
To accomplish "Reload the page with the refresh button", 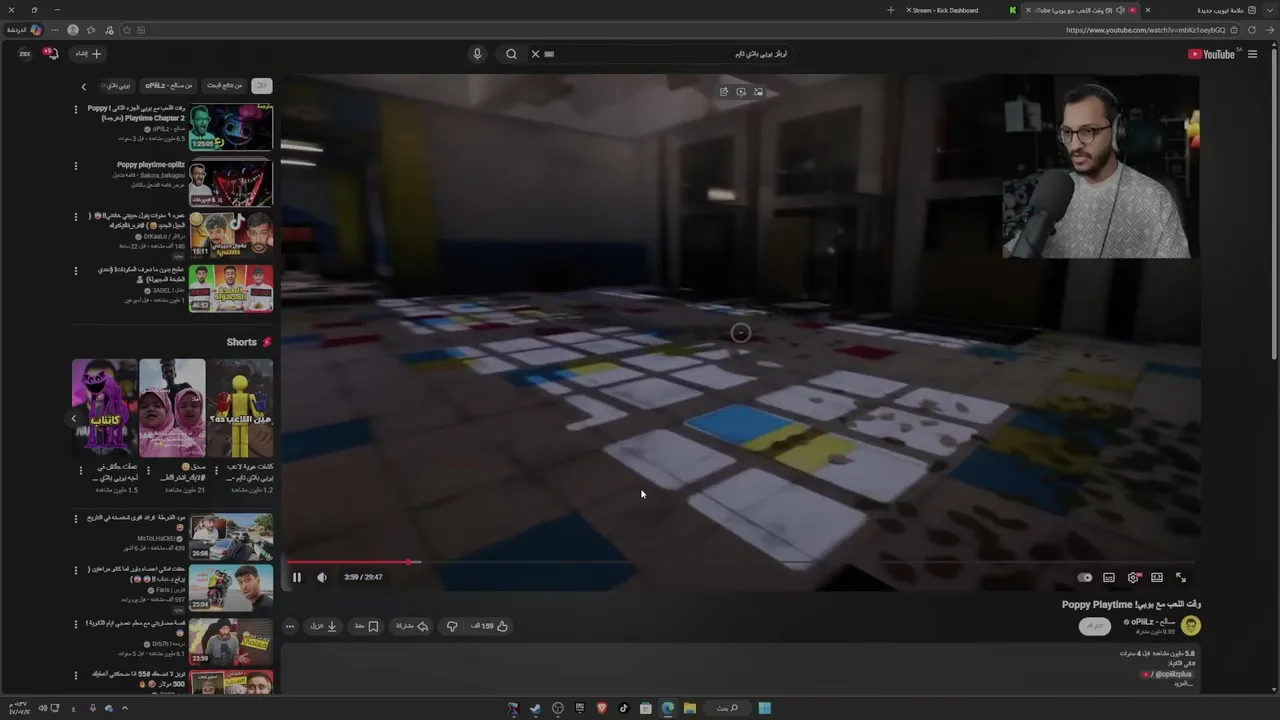I will [1252, 30].
